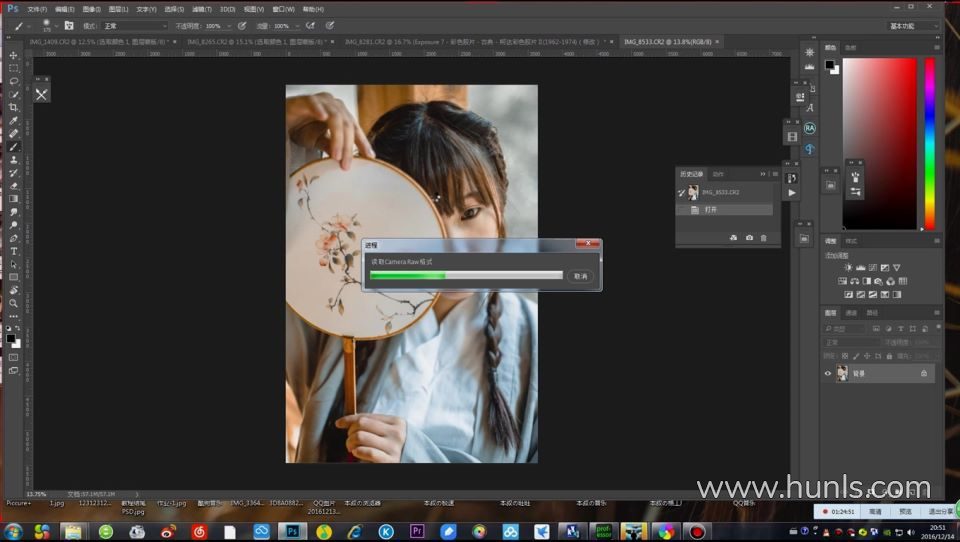Select the Lasso tool
Viewport: 960px width, 542px height.
coord(13,81)
